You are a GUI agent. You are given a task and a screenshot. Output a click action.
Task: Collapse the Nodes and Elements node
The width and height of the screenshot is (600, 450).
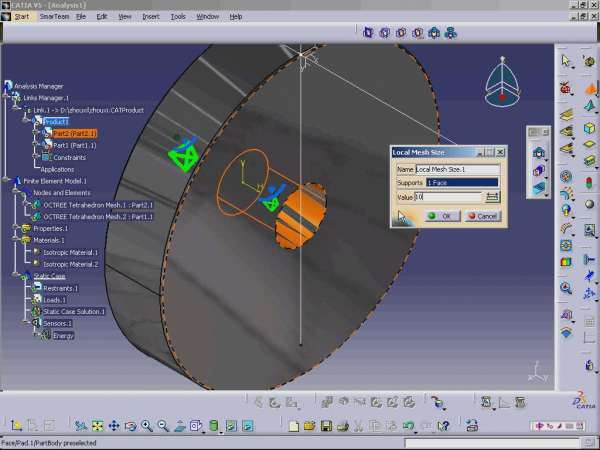[15, 191]
